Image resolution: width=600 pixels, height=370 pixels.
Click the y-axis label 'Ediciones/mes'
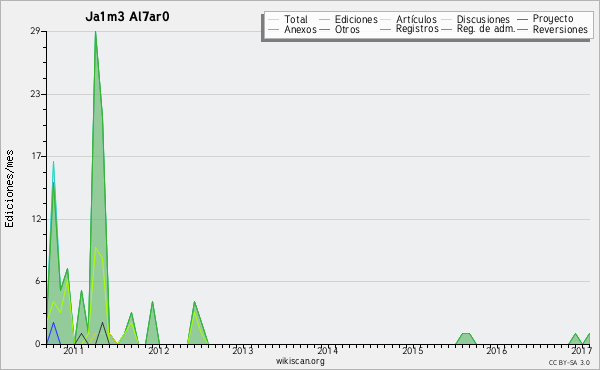[9, 189]
